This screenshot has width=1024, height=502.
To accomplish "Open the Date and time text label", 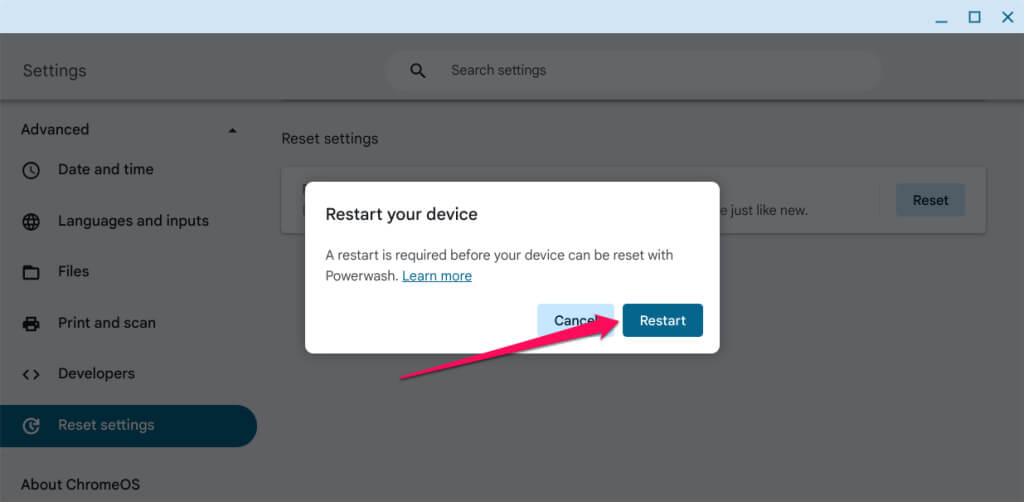I will (x=106, y=170).
